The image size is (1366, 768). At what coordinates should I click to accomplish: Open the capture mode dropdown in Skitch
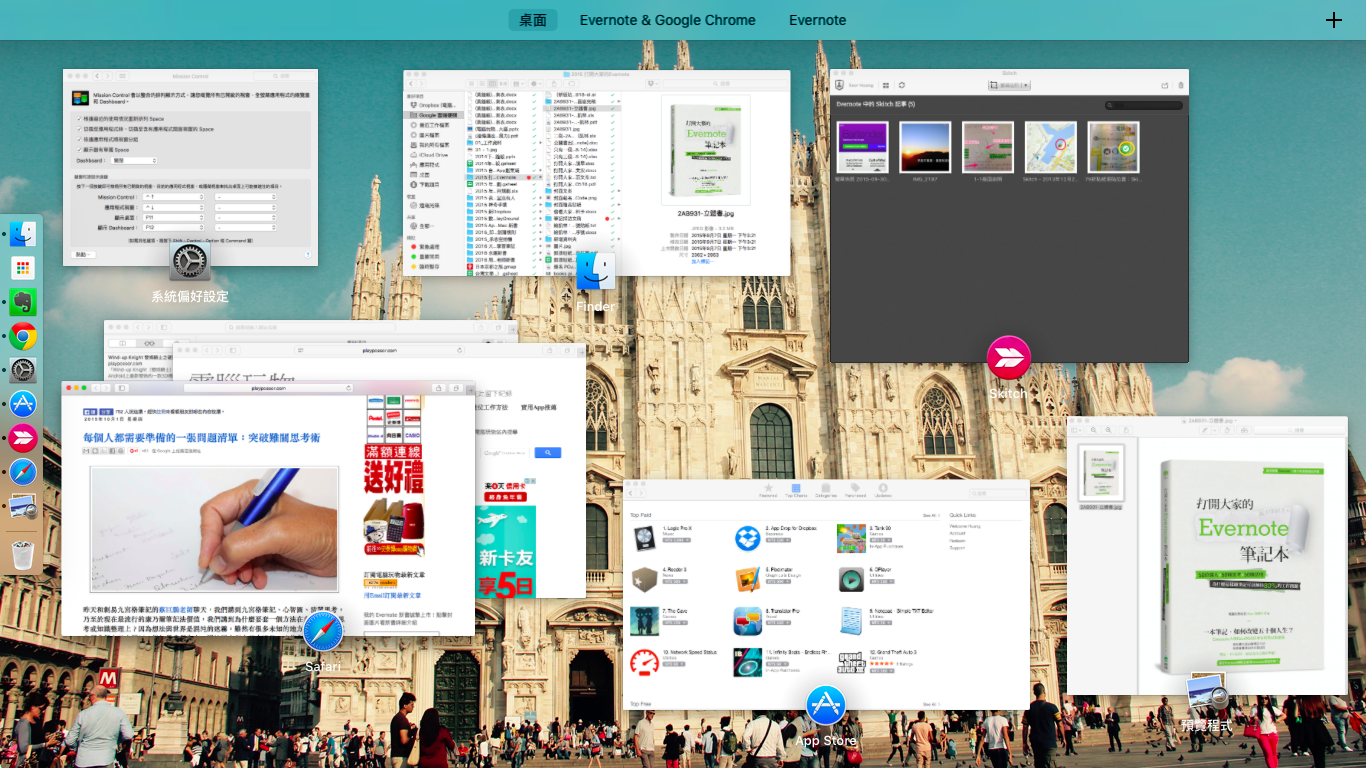click(1009, 86)
